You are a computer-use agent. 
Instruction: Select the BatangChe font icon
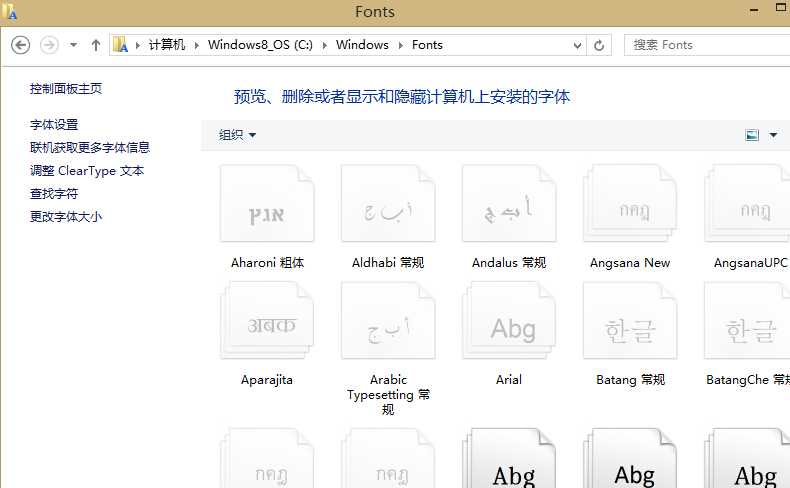[748, 320]
